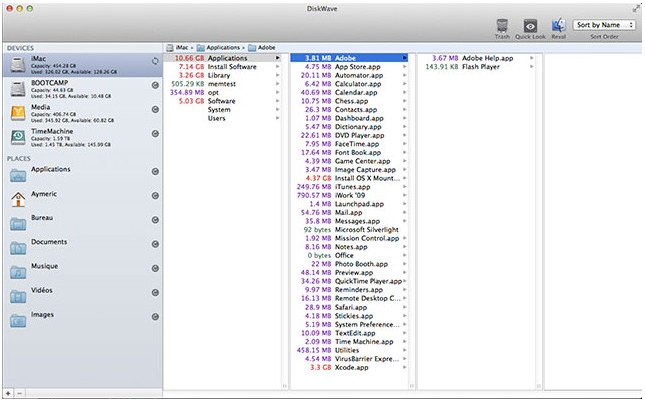Screen dimensions: 645x402
Task: Click the circle button beside Musique
Action: (155, 268)
